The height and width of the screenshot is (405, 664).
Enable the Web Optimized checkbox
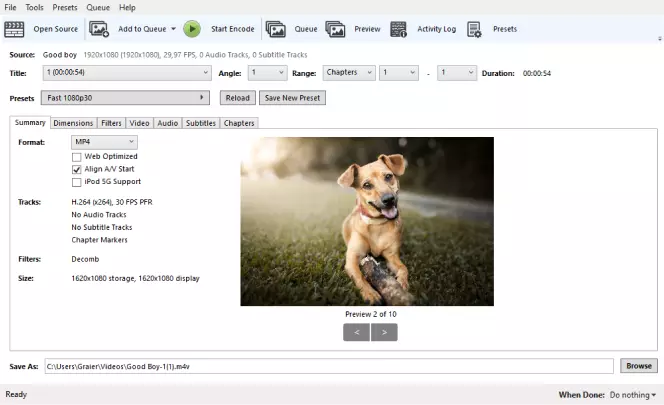coord(77,157)
